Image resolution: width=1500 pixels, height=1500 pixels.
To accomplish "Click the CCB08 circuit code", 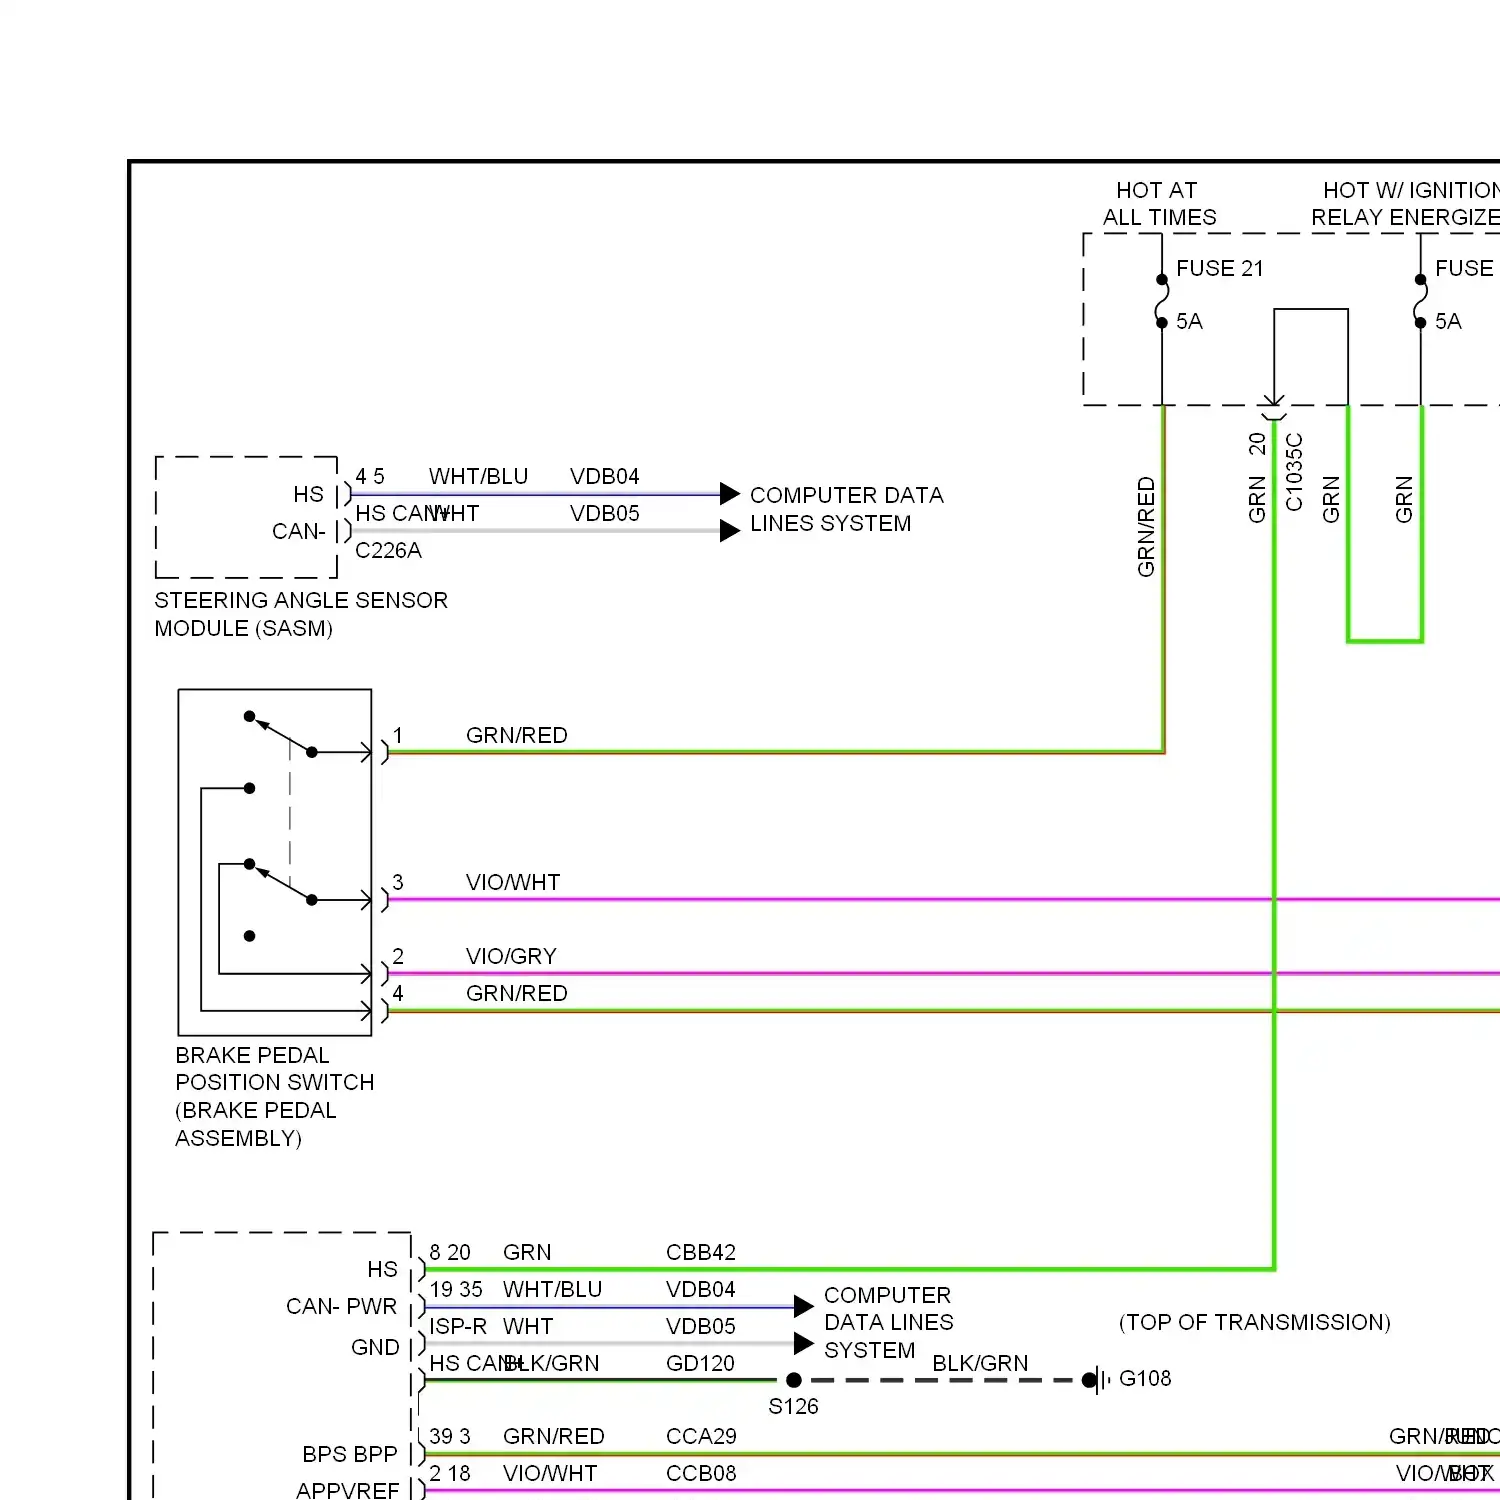I will (701, 1473).
